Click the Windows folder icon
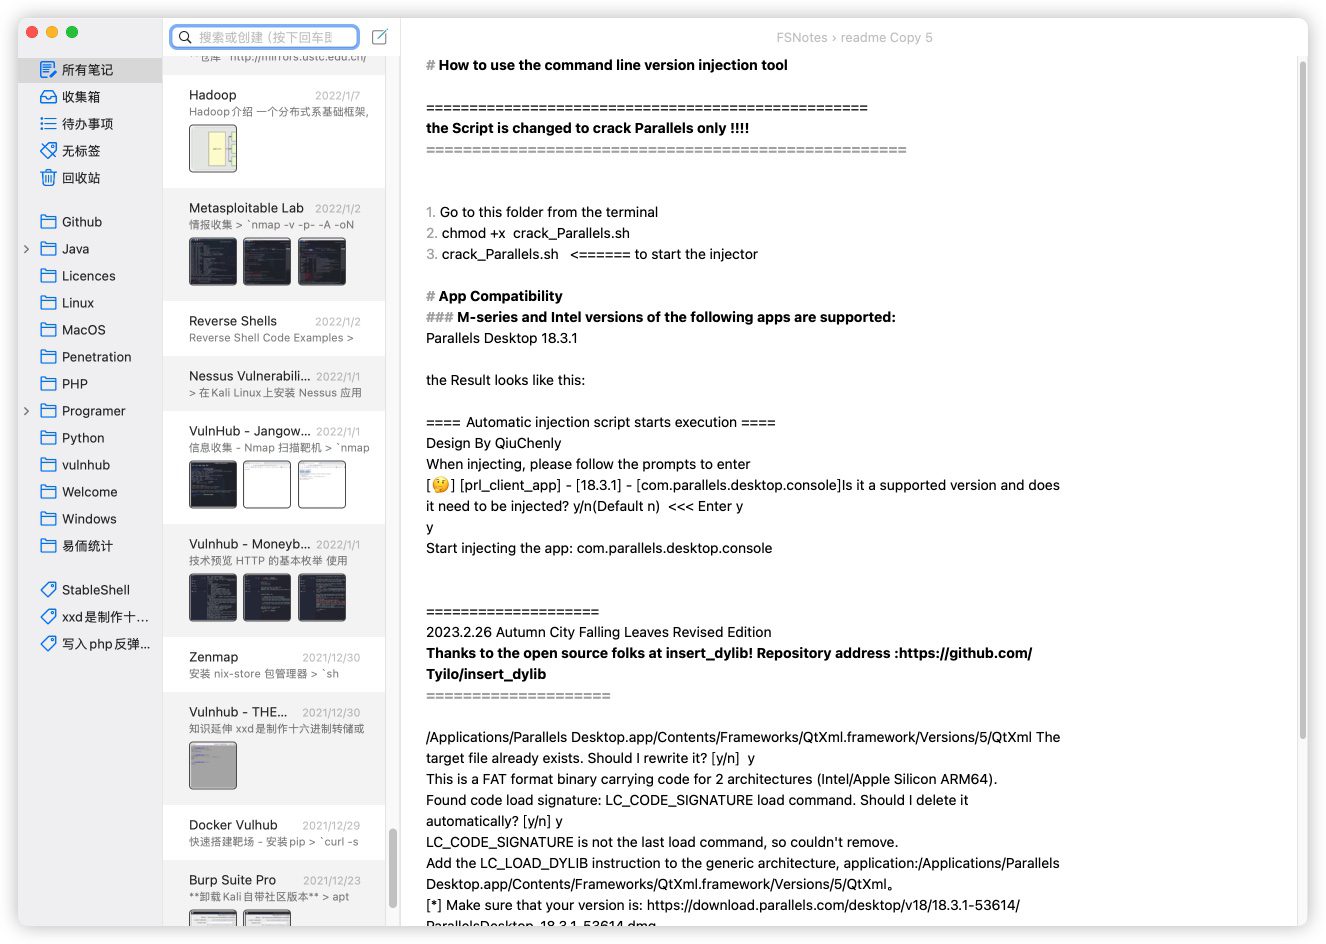This screenshot has width=1326, height=944. tap(48, 519)
